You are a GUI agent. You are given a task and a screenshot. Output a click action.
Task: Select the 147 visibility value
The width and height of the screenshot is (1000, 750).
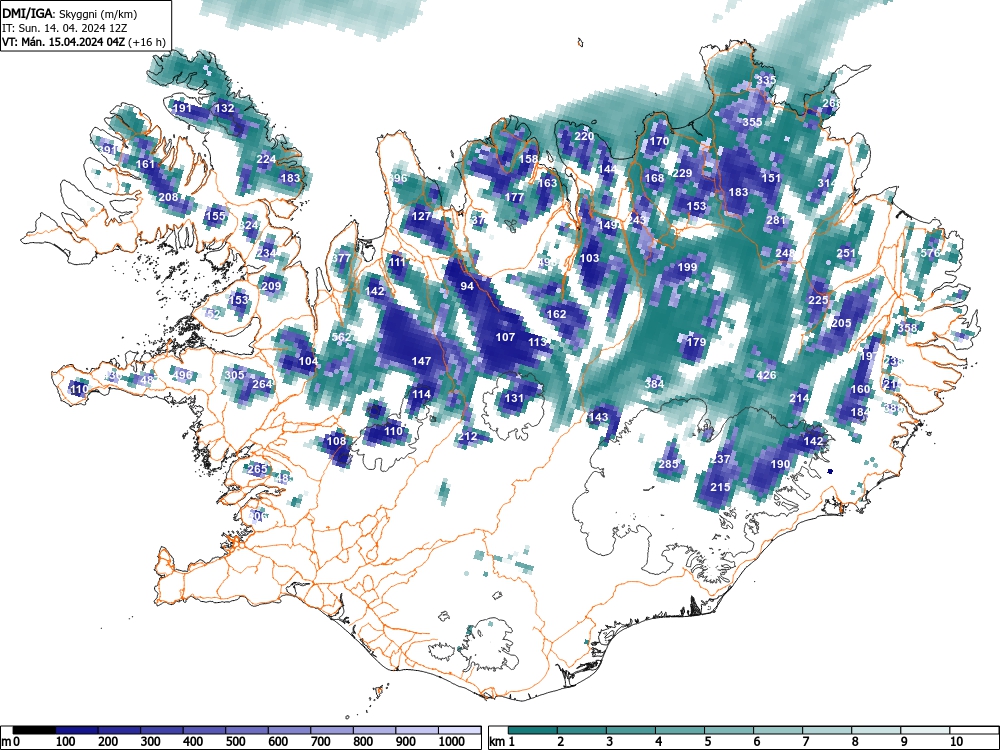pos(421,361)
